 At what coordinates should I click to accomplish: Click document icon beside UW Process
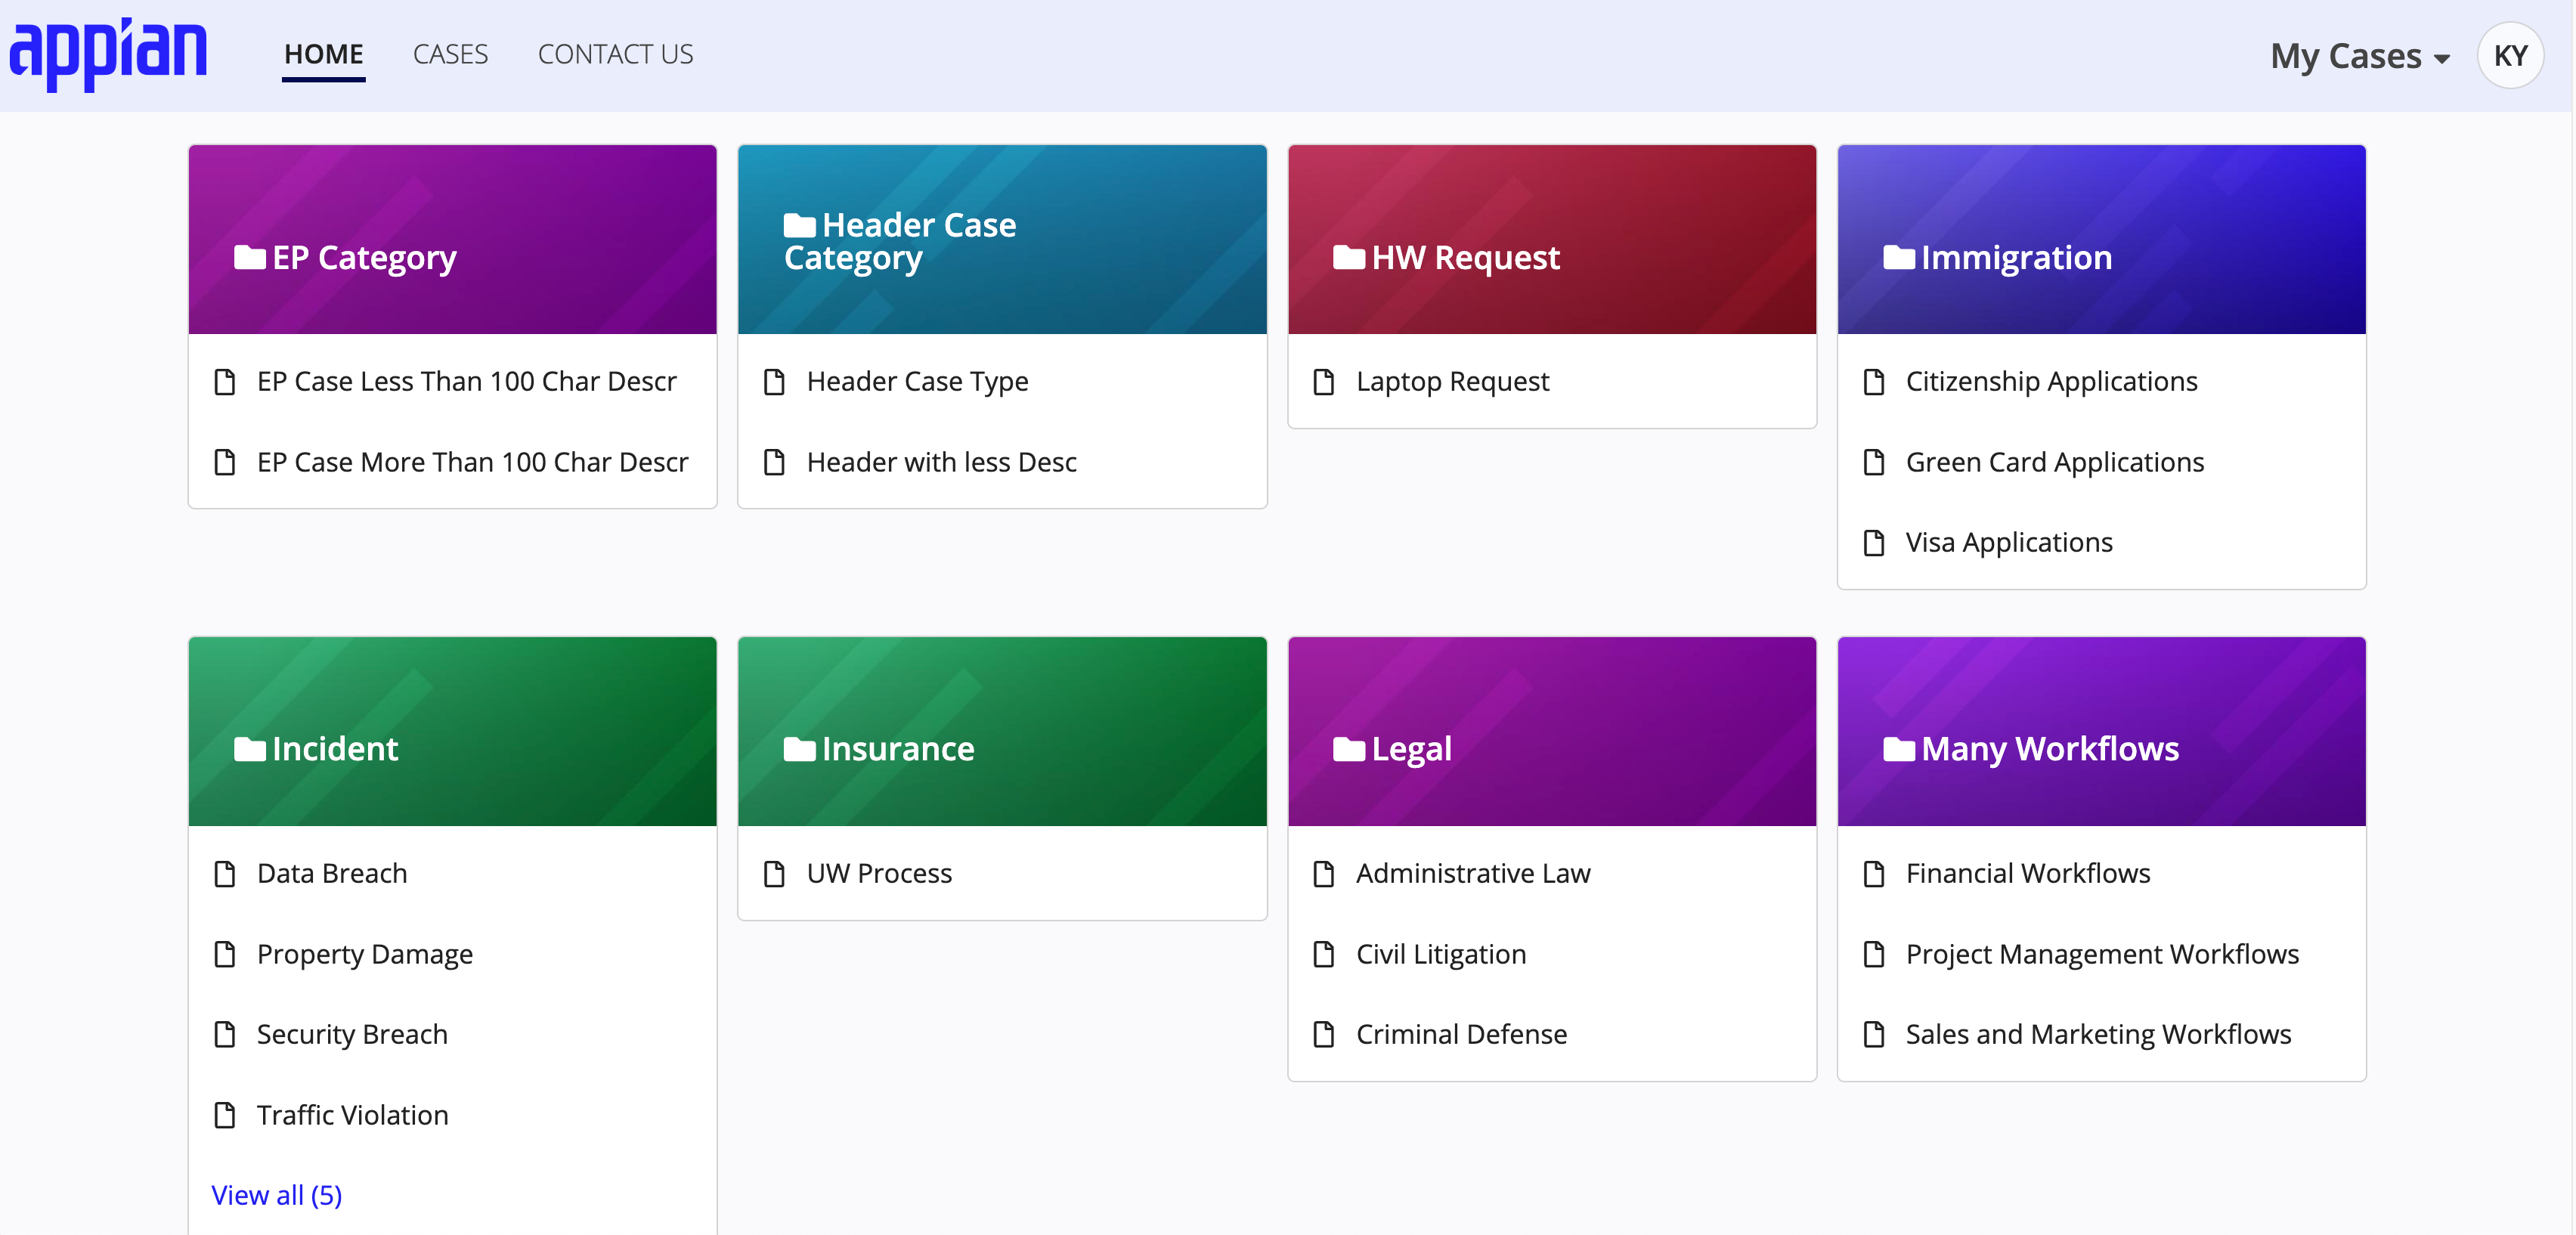pyautogui.click(x=774, y=874)
